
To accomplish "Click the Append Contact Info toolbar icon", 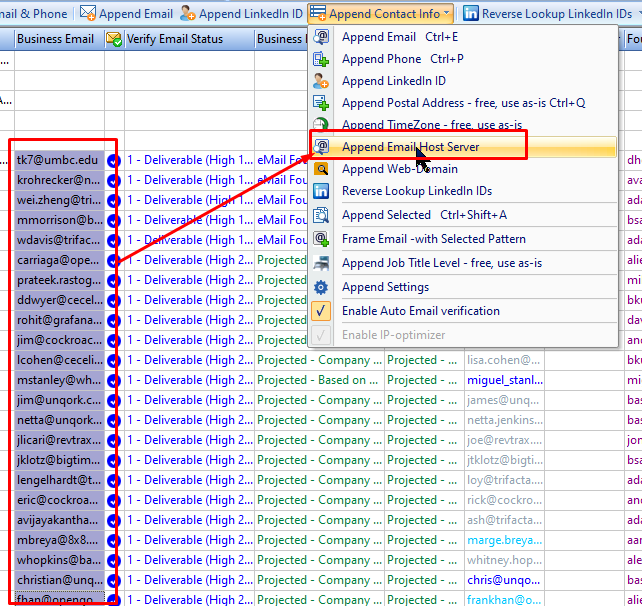I will coord(318,13).
